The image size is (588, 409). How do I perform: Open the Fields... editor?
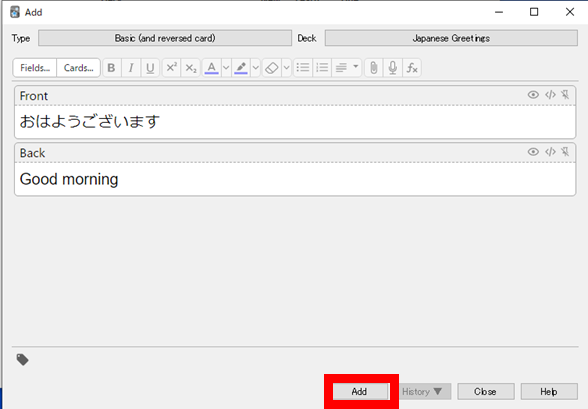tap(35, 68)
